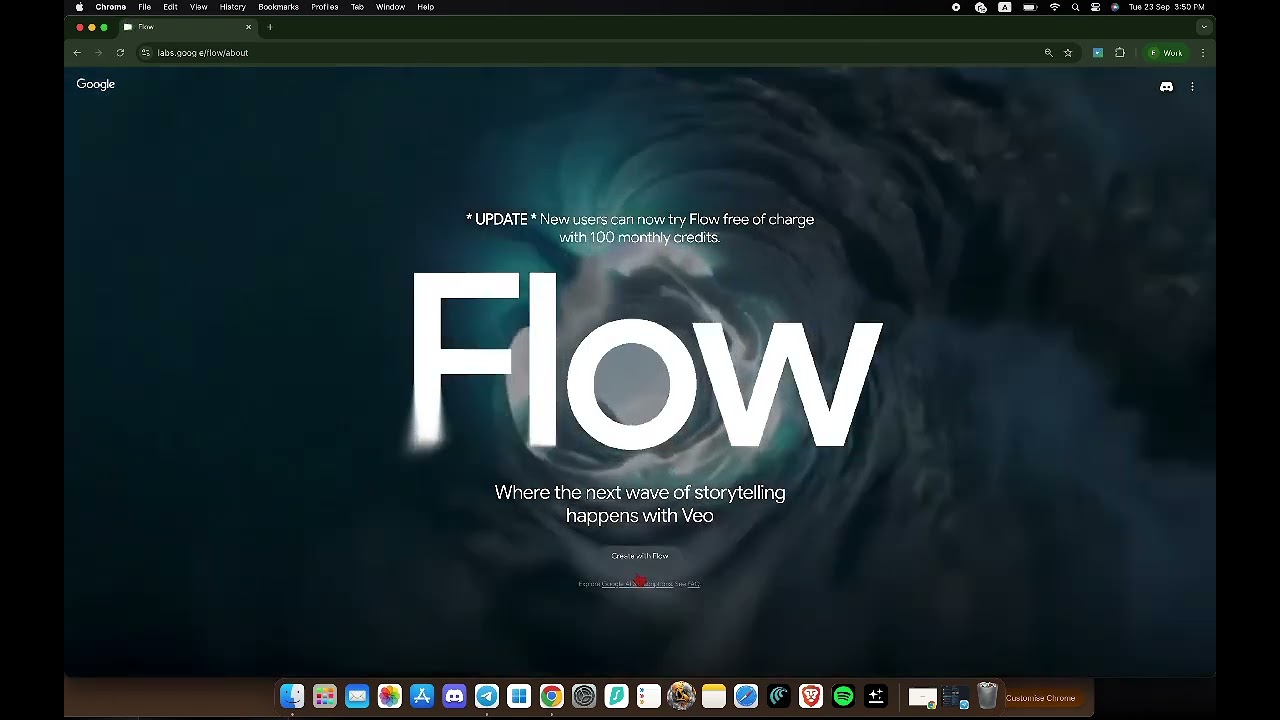The width and height of the screenshot is (1280, 720).
Task: Click the browser forward arrow
Action: pyautogui.click(x=98, y=53)
